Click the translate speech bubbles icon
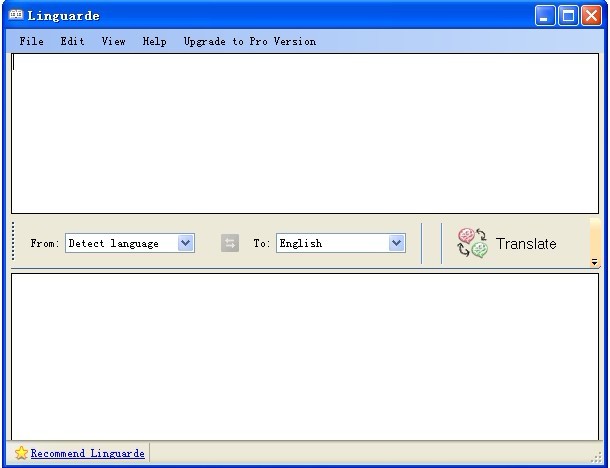The width and height of the screenshot is (610, 468). [x=472, y=243]
